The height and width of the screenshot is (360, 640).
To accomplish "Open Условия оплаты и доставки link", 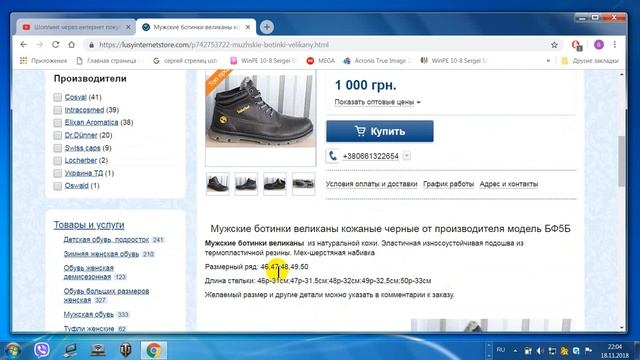I will pyautogui.click(x=371, y=184).
